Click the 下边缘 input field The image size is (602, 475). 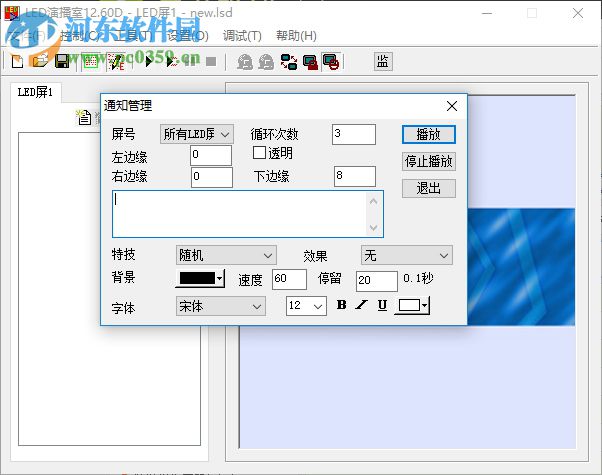coord(355,177)
